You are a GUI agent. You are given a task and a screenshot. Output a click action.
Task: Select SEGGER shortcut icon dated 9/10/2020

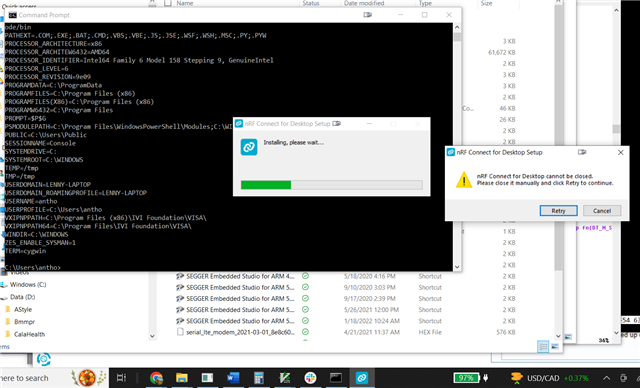(180, 287)
